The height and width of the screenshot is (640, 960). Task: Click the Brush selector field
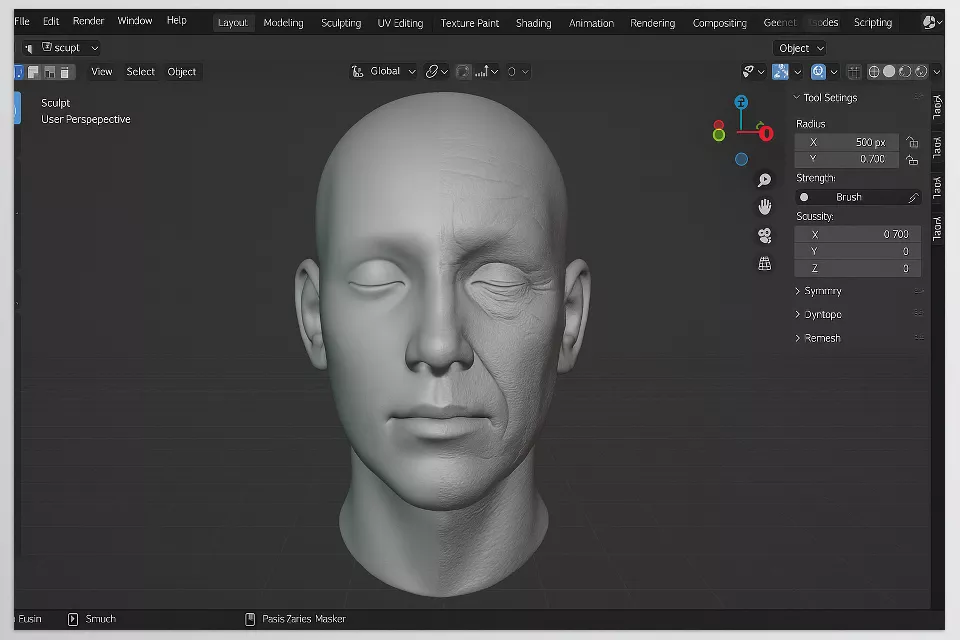click(x=857, y=197)
